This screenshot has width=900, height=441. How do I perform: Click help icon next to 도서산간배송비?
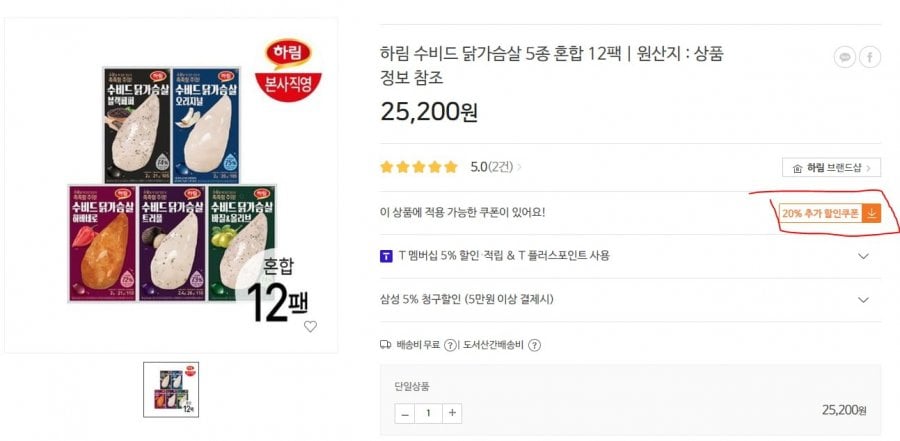click(534, 345)
